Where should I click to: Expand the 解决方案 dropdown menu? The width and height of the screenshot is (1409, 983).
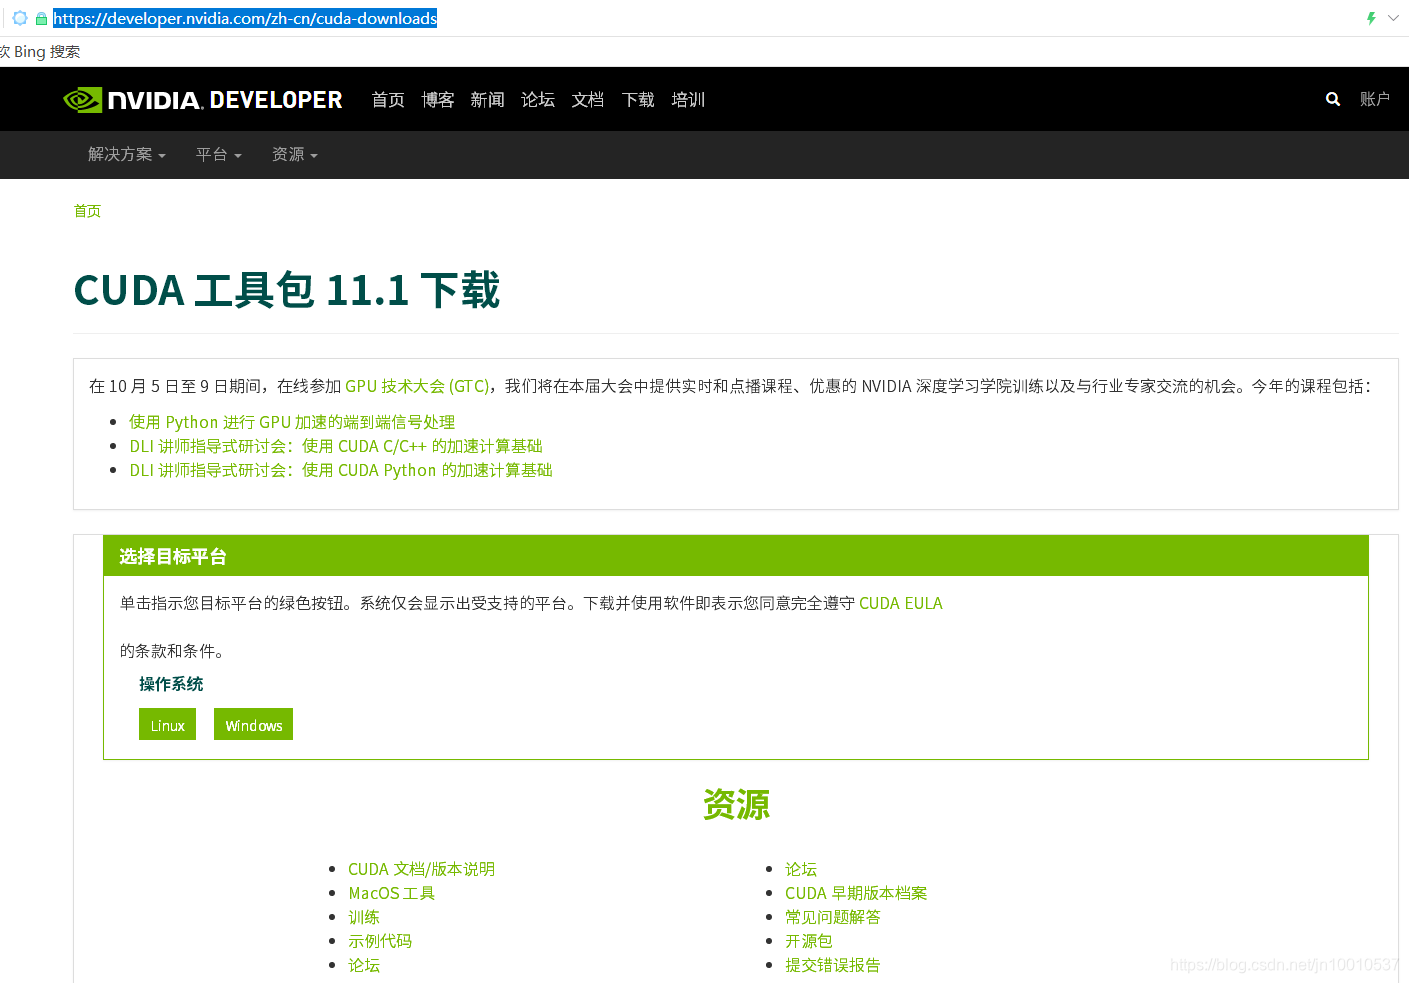pos(127,155)
